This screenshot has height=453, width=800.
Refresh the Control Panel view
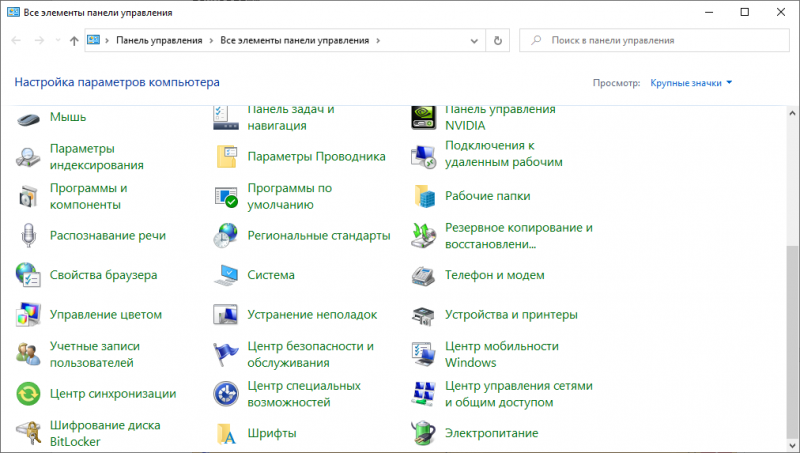point(497,41)
